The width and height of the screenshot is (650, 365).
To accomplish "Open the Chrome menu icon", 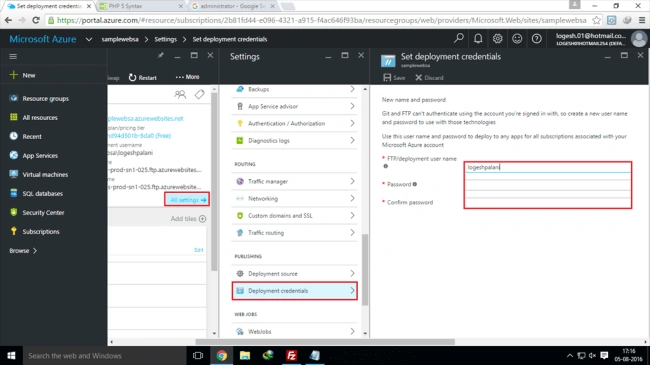I will [x=642, y=20].
